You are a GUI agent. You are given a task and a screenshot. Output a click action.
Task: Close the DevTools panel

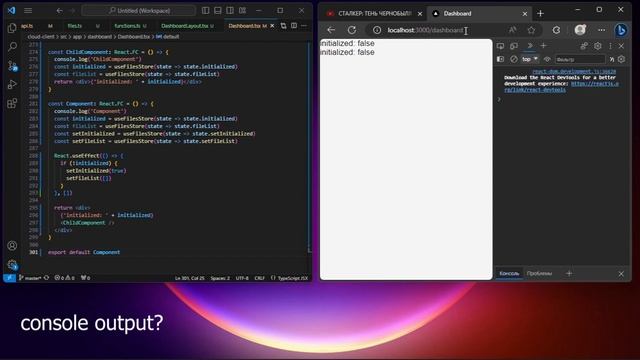(621, 46)
